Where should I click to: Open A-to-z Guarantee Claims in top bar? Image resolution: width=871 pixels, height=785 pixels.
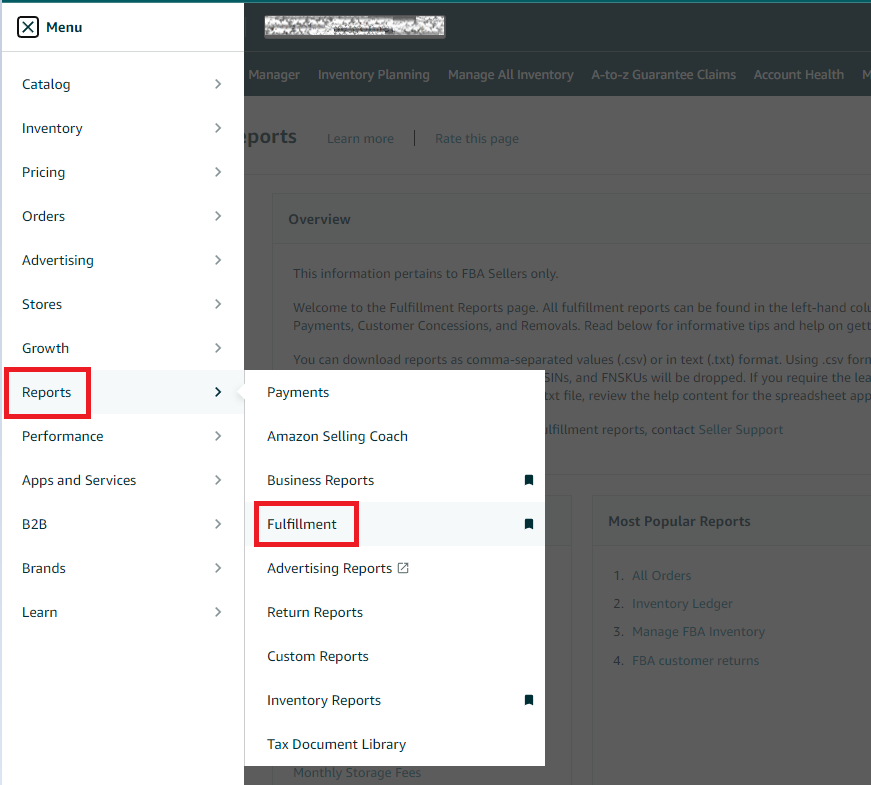tap(663, 74)
